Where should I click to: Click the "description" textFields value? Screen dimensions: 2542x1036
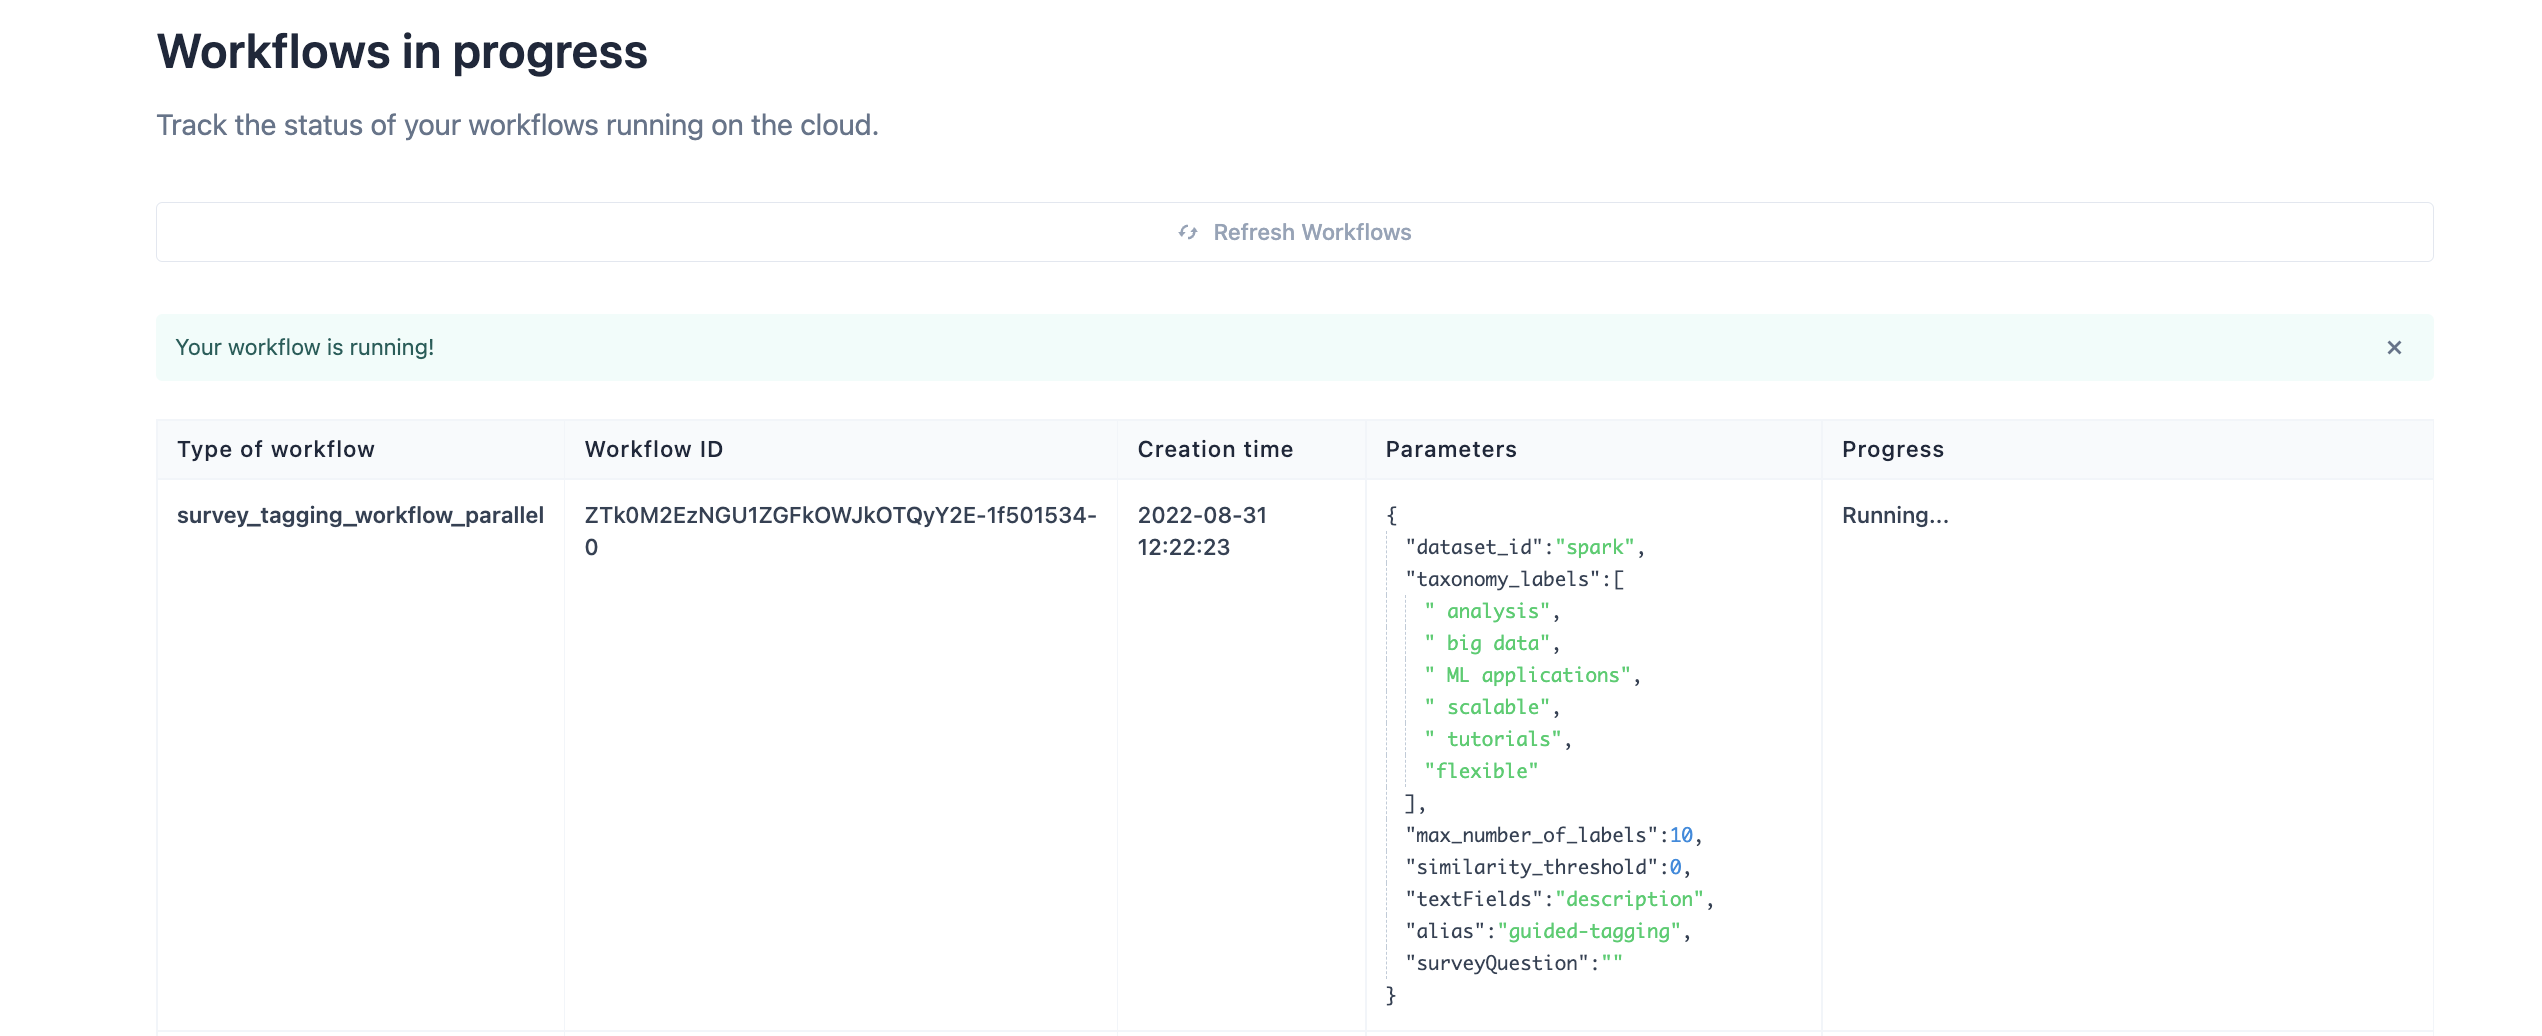[1630, 899]
